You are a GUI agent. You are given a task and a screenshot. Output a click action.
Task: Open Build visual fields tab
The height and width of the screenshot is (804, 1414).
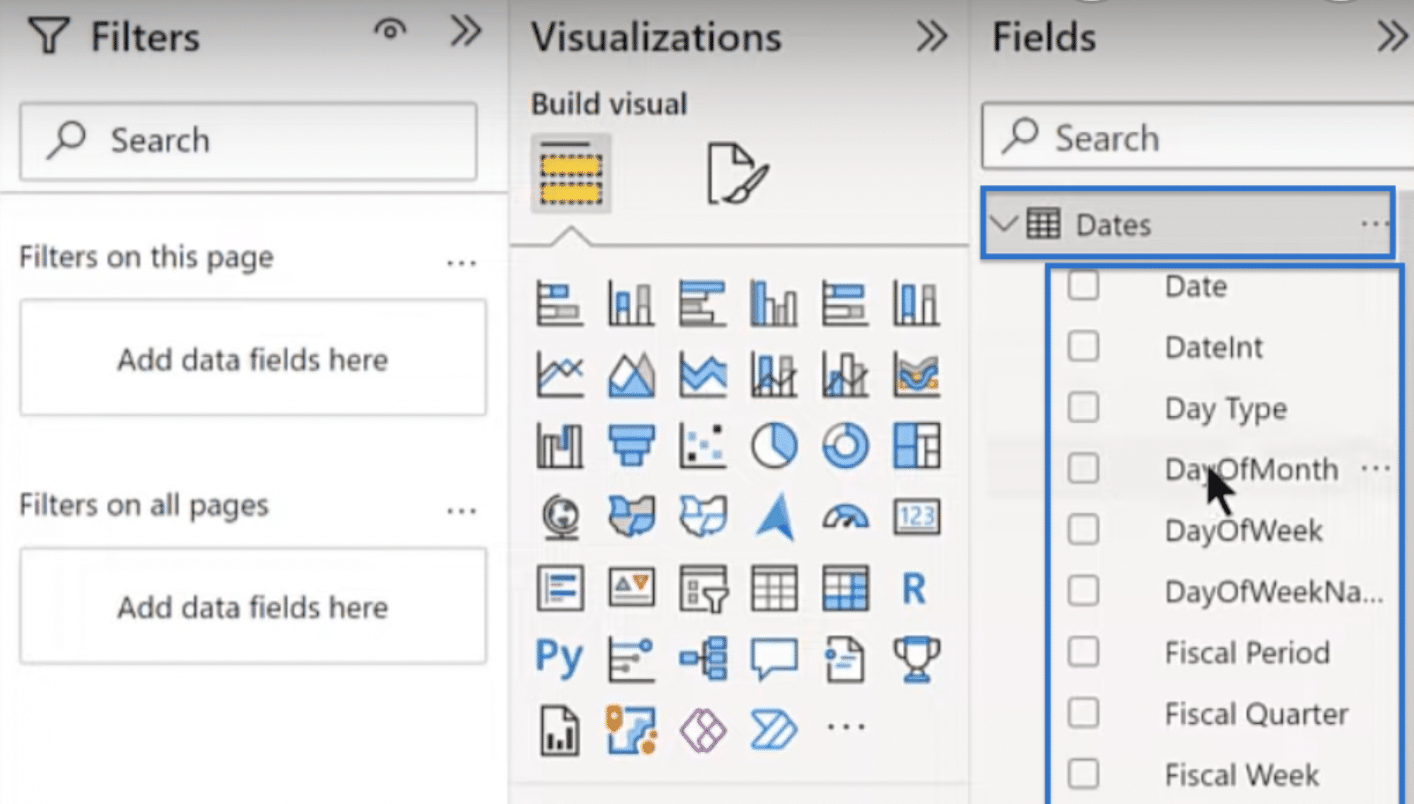(570, 173)
